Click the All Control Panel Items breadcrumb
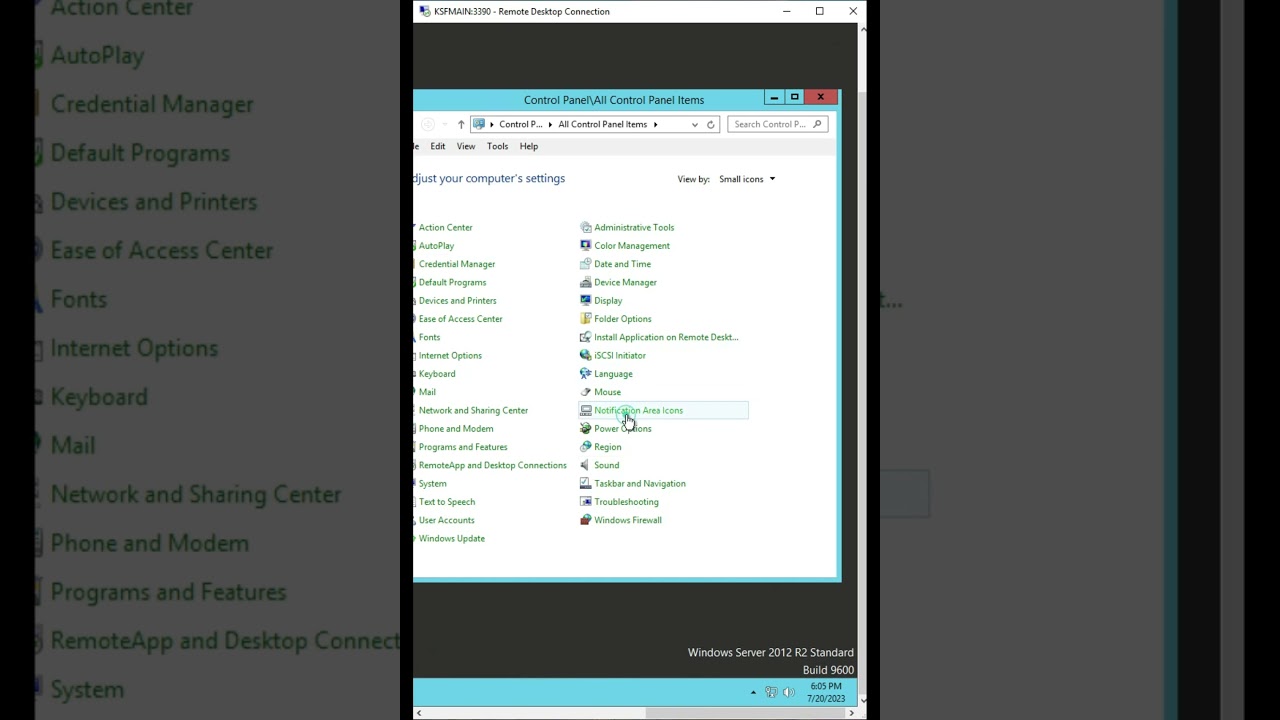1280x720 pixels. [603, 125]
